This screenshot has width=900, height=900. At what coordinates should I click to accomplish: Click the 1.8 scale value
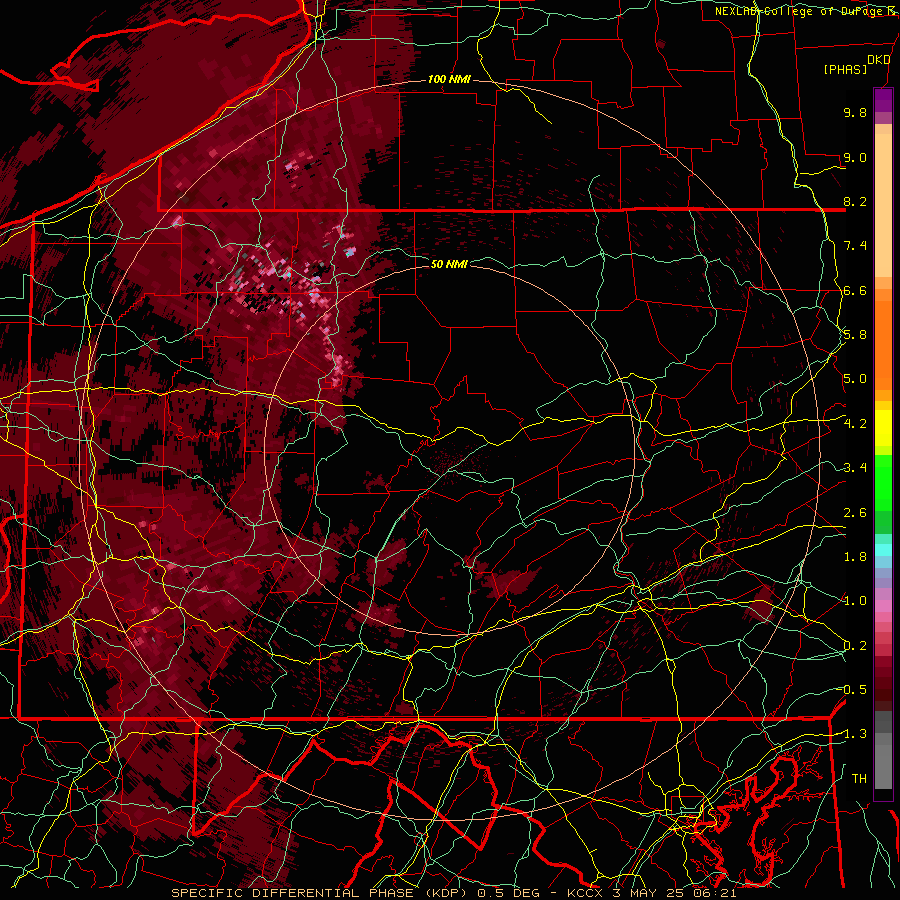click(855, 557)
